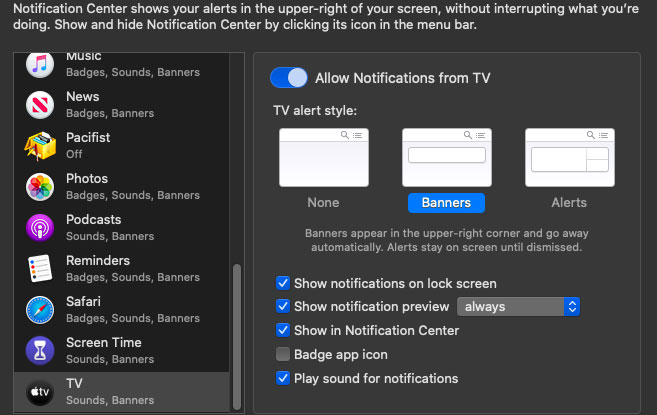Click the News app icon

click(x=40, y=105)
